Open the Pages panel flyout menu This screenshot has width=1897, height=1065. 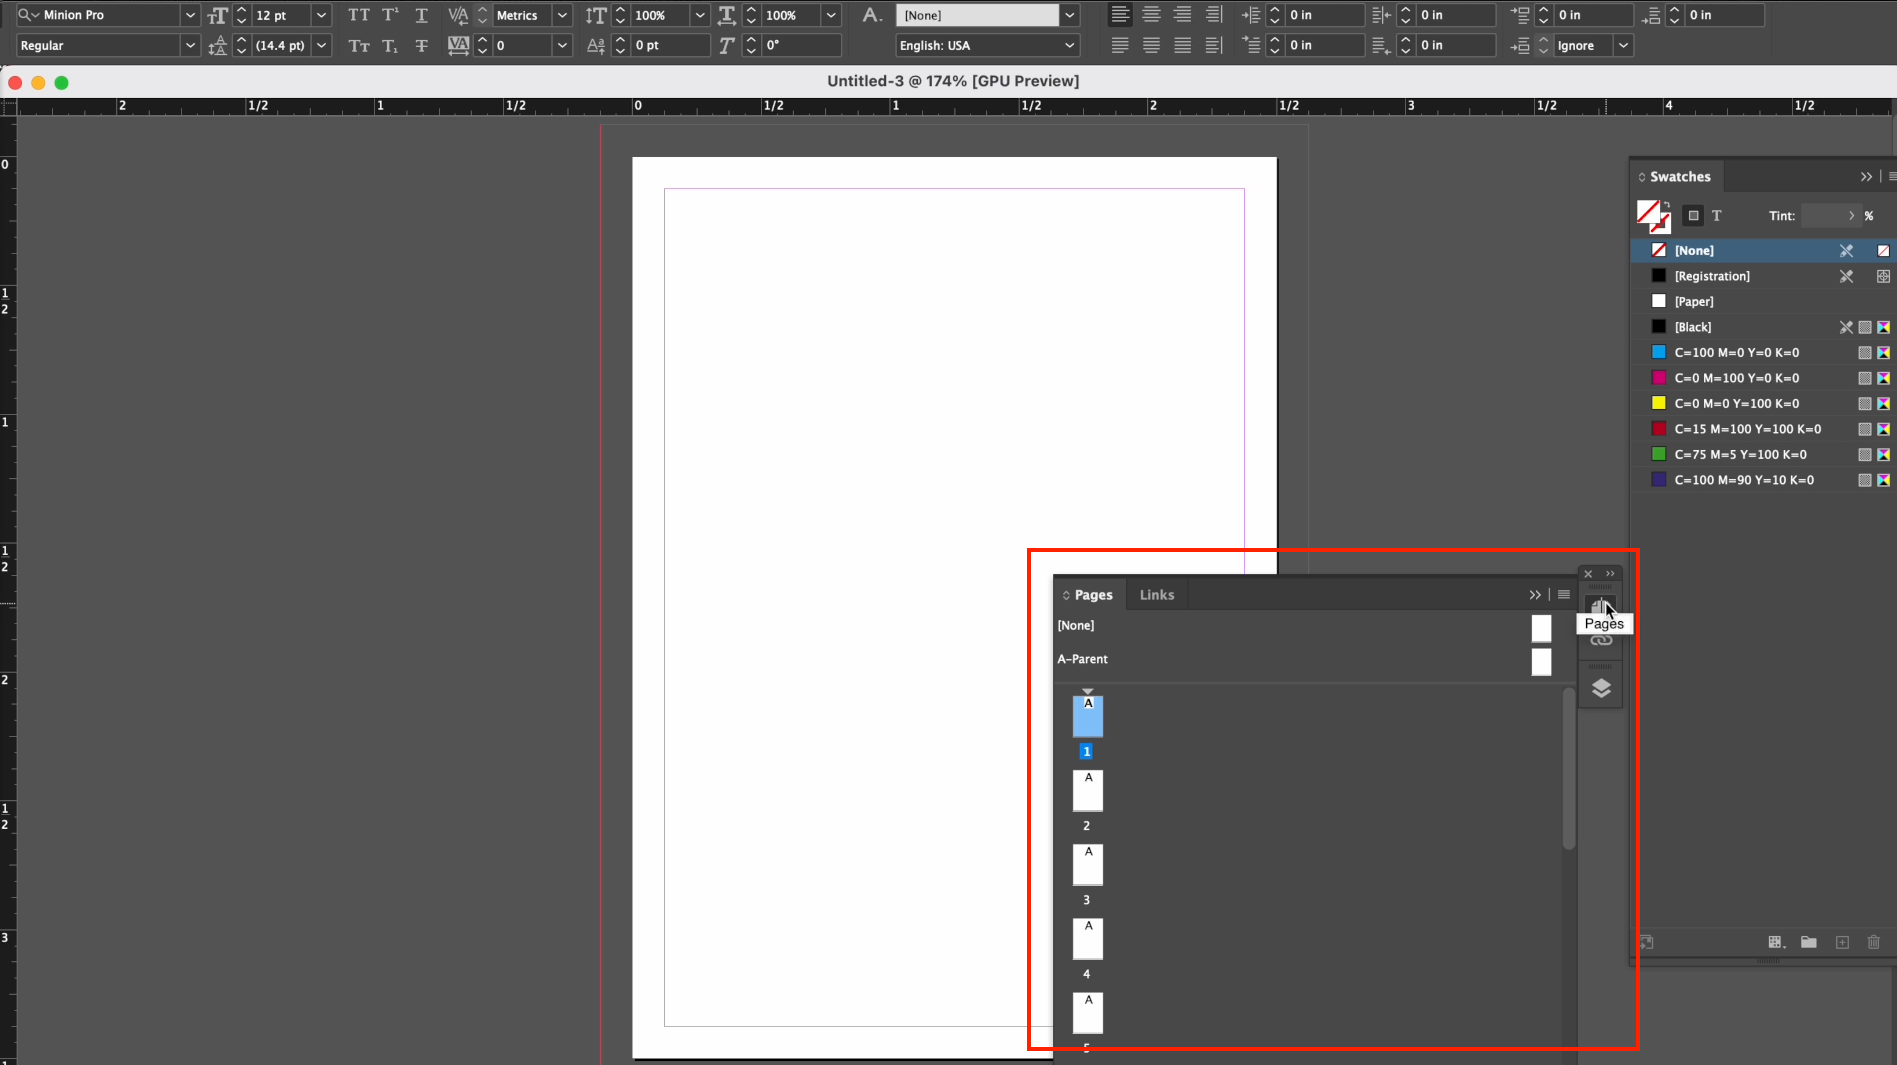[x=1563, y=594]
